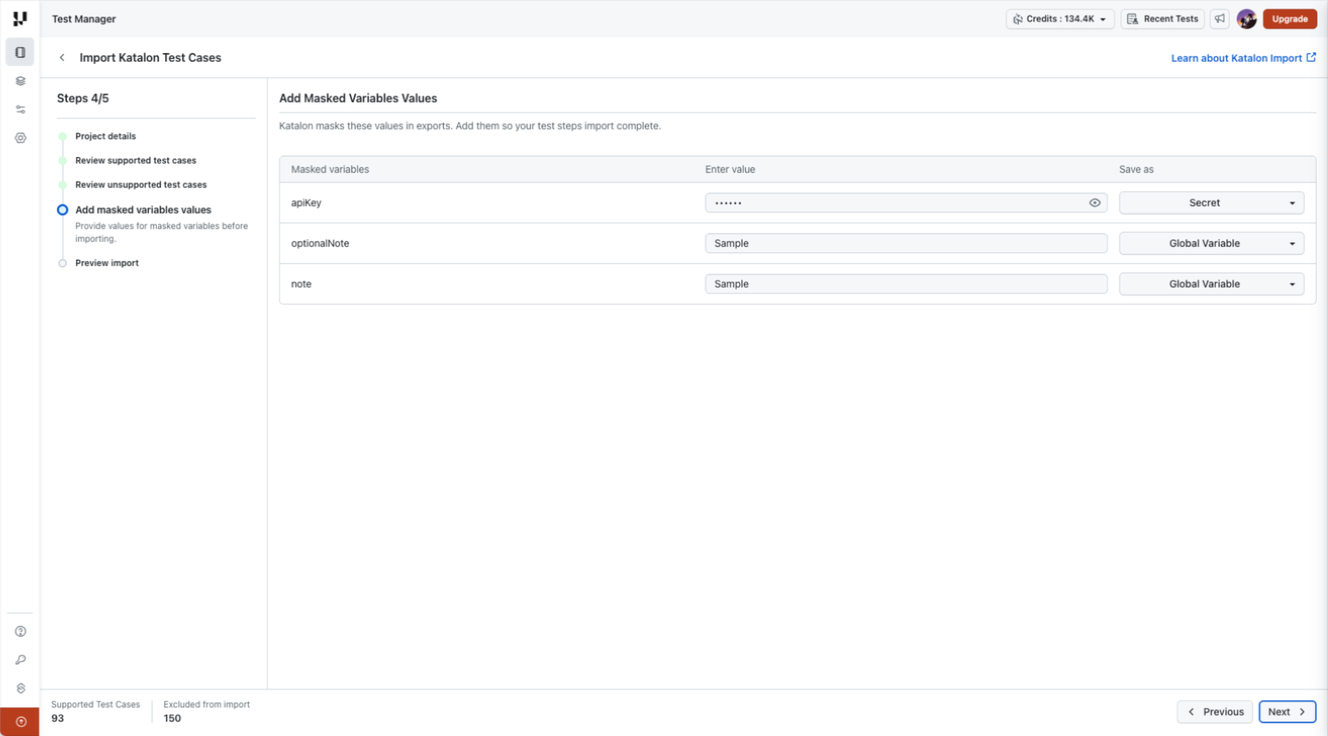Click the Enter value column header
The width and height of the screenshot is (1328, 736).
730,170
